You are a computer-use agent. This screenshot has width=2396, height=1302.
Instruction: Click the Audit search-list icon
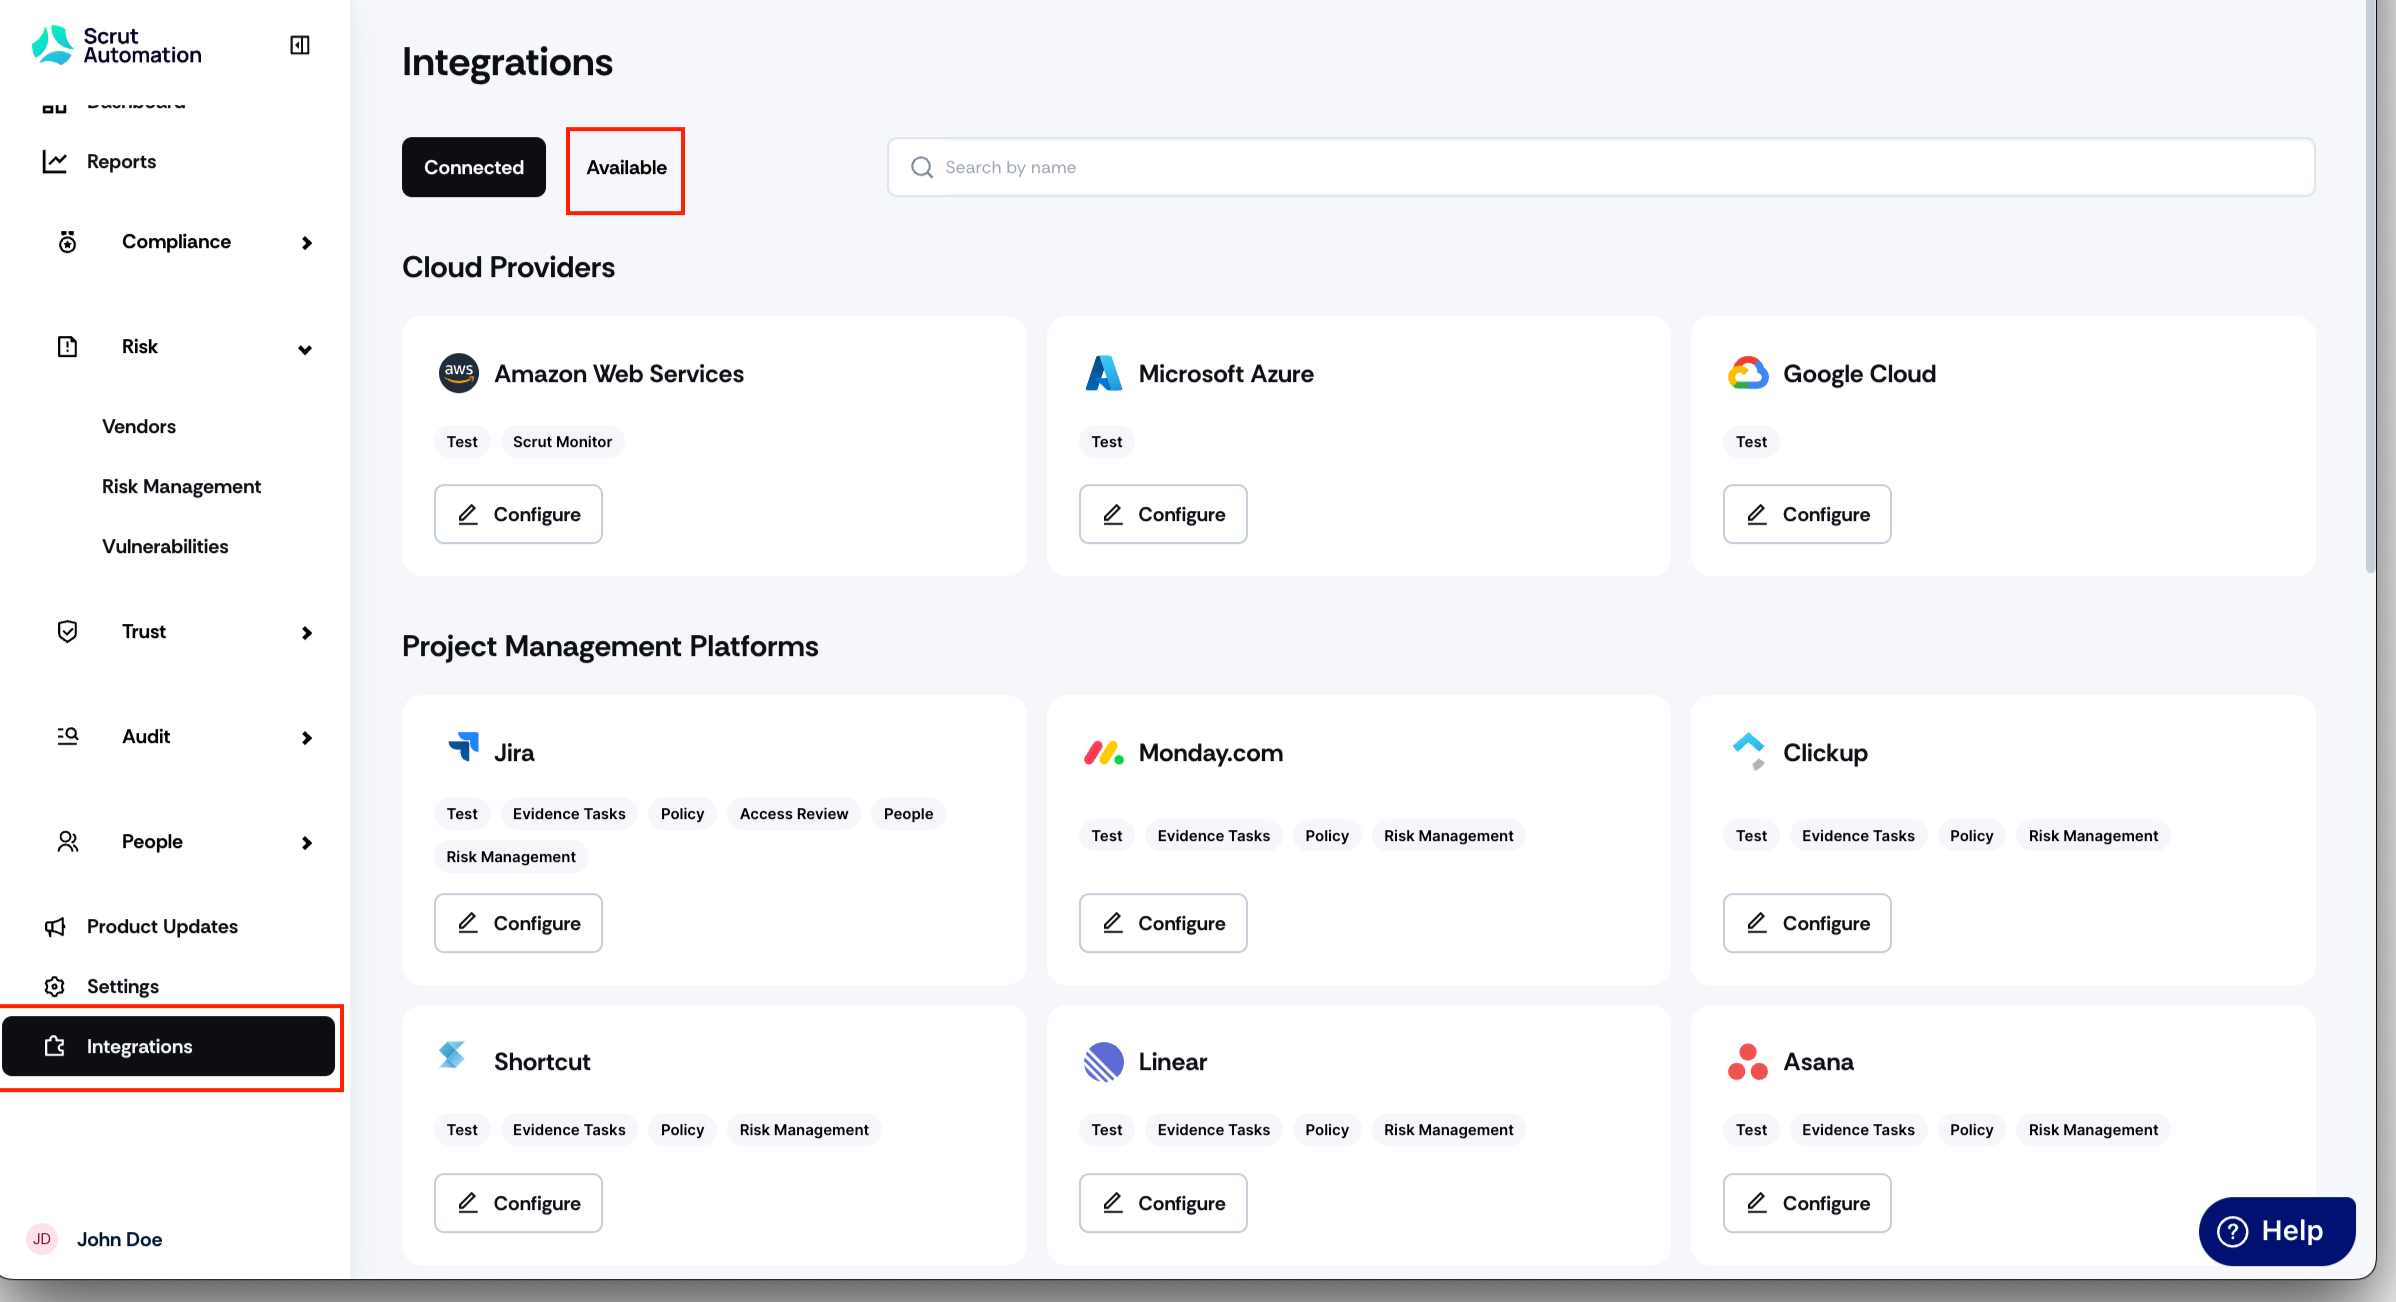67,736
